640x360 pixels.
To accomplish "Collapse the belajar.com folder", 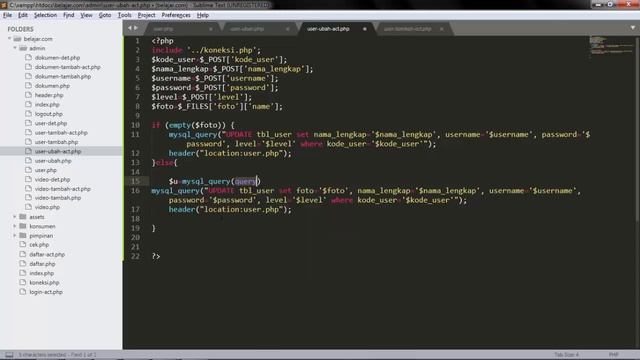I will click(9, 39).
